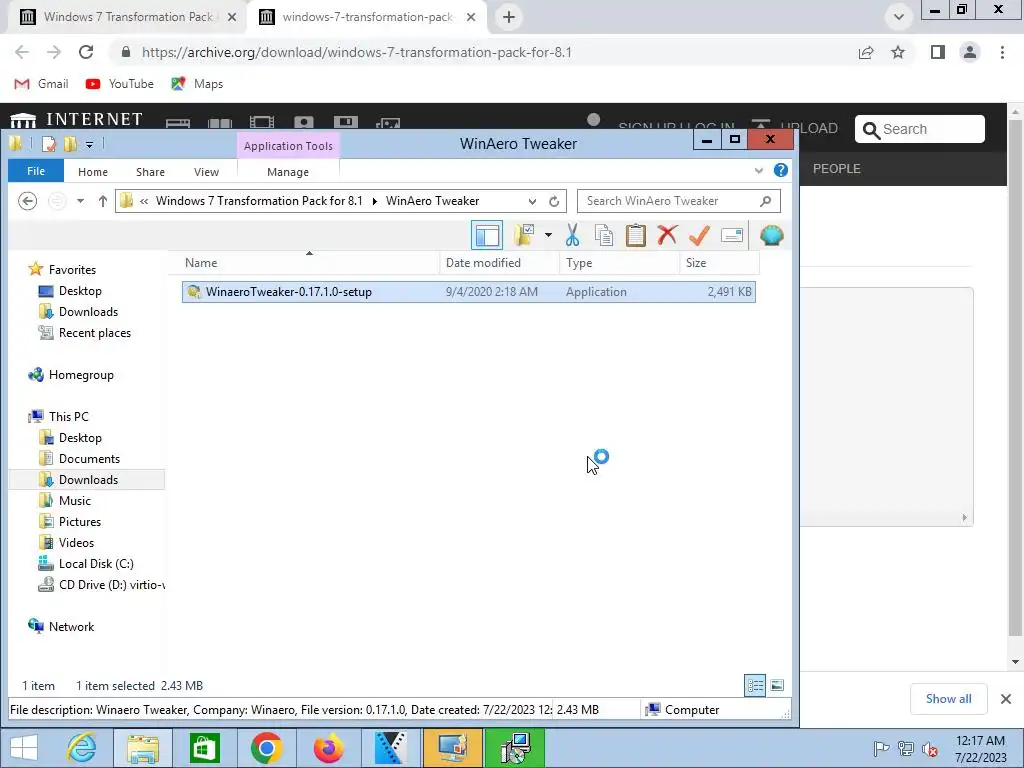
Task: Open the YouTube bookmark
Action: coord(120,84)
